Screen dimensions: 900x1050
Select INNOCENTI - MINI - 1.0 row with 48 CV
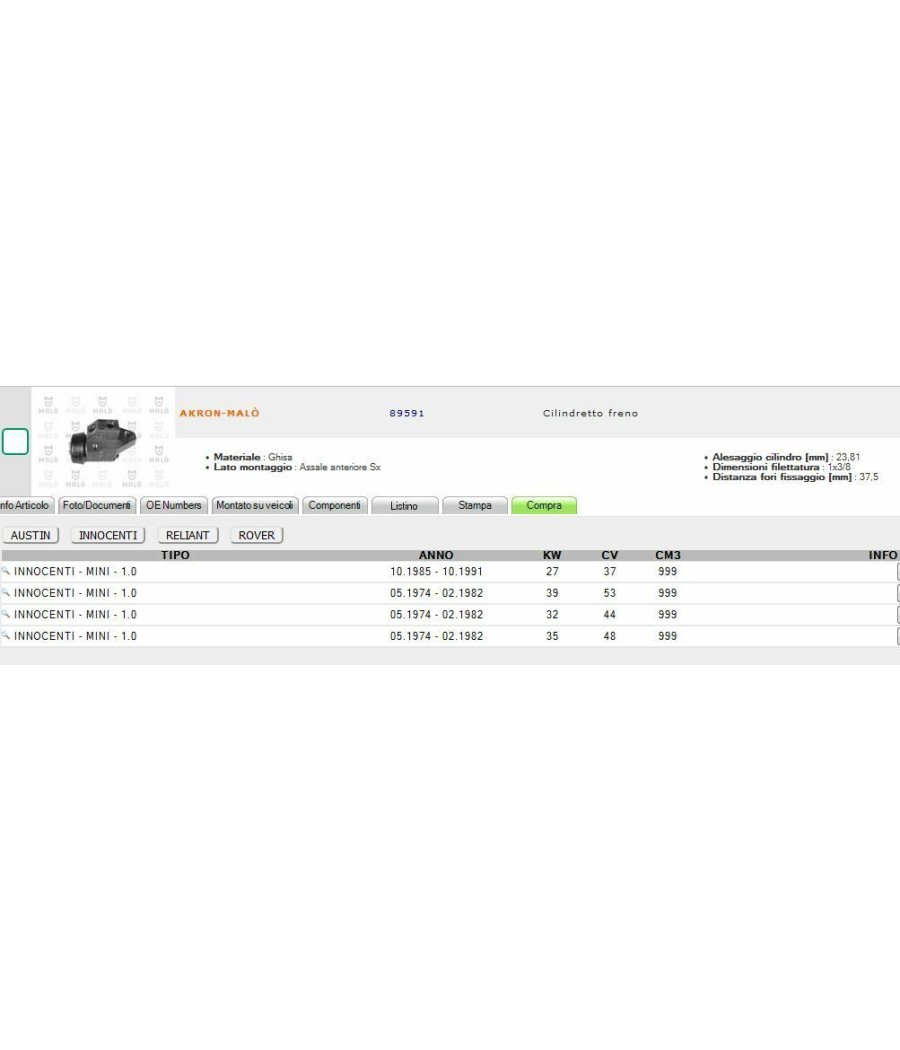[x=450, y=635]
